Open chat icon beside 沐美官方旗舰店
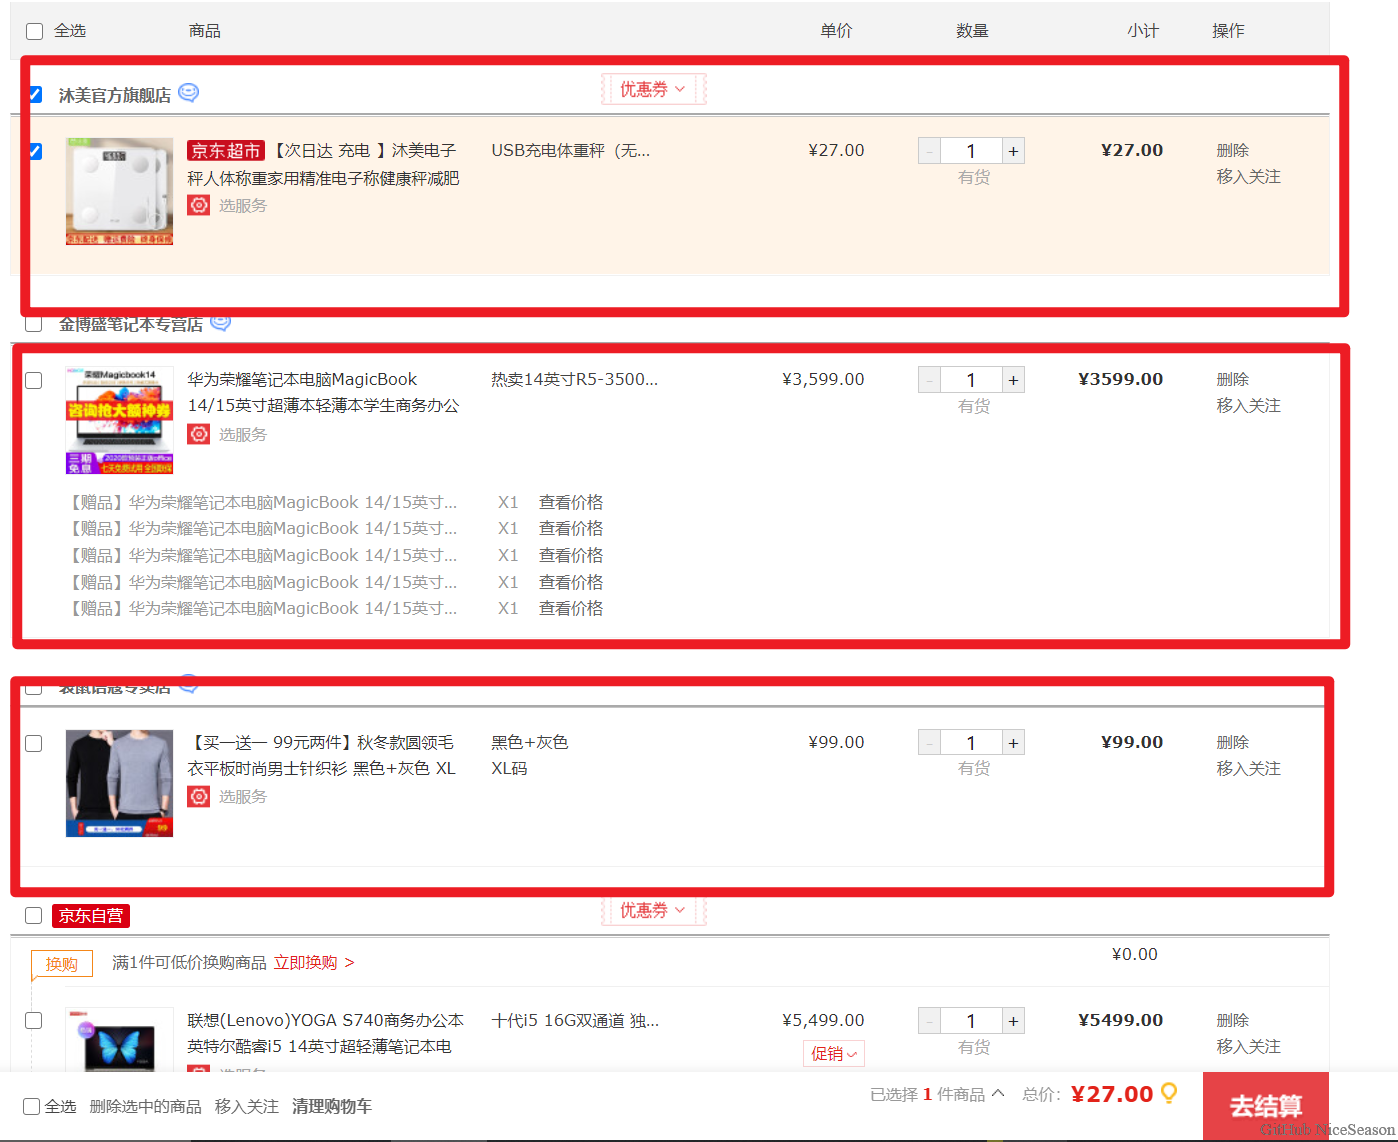The width and height of the screenshot is (1398, 1142). 188,93
